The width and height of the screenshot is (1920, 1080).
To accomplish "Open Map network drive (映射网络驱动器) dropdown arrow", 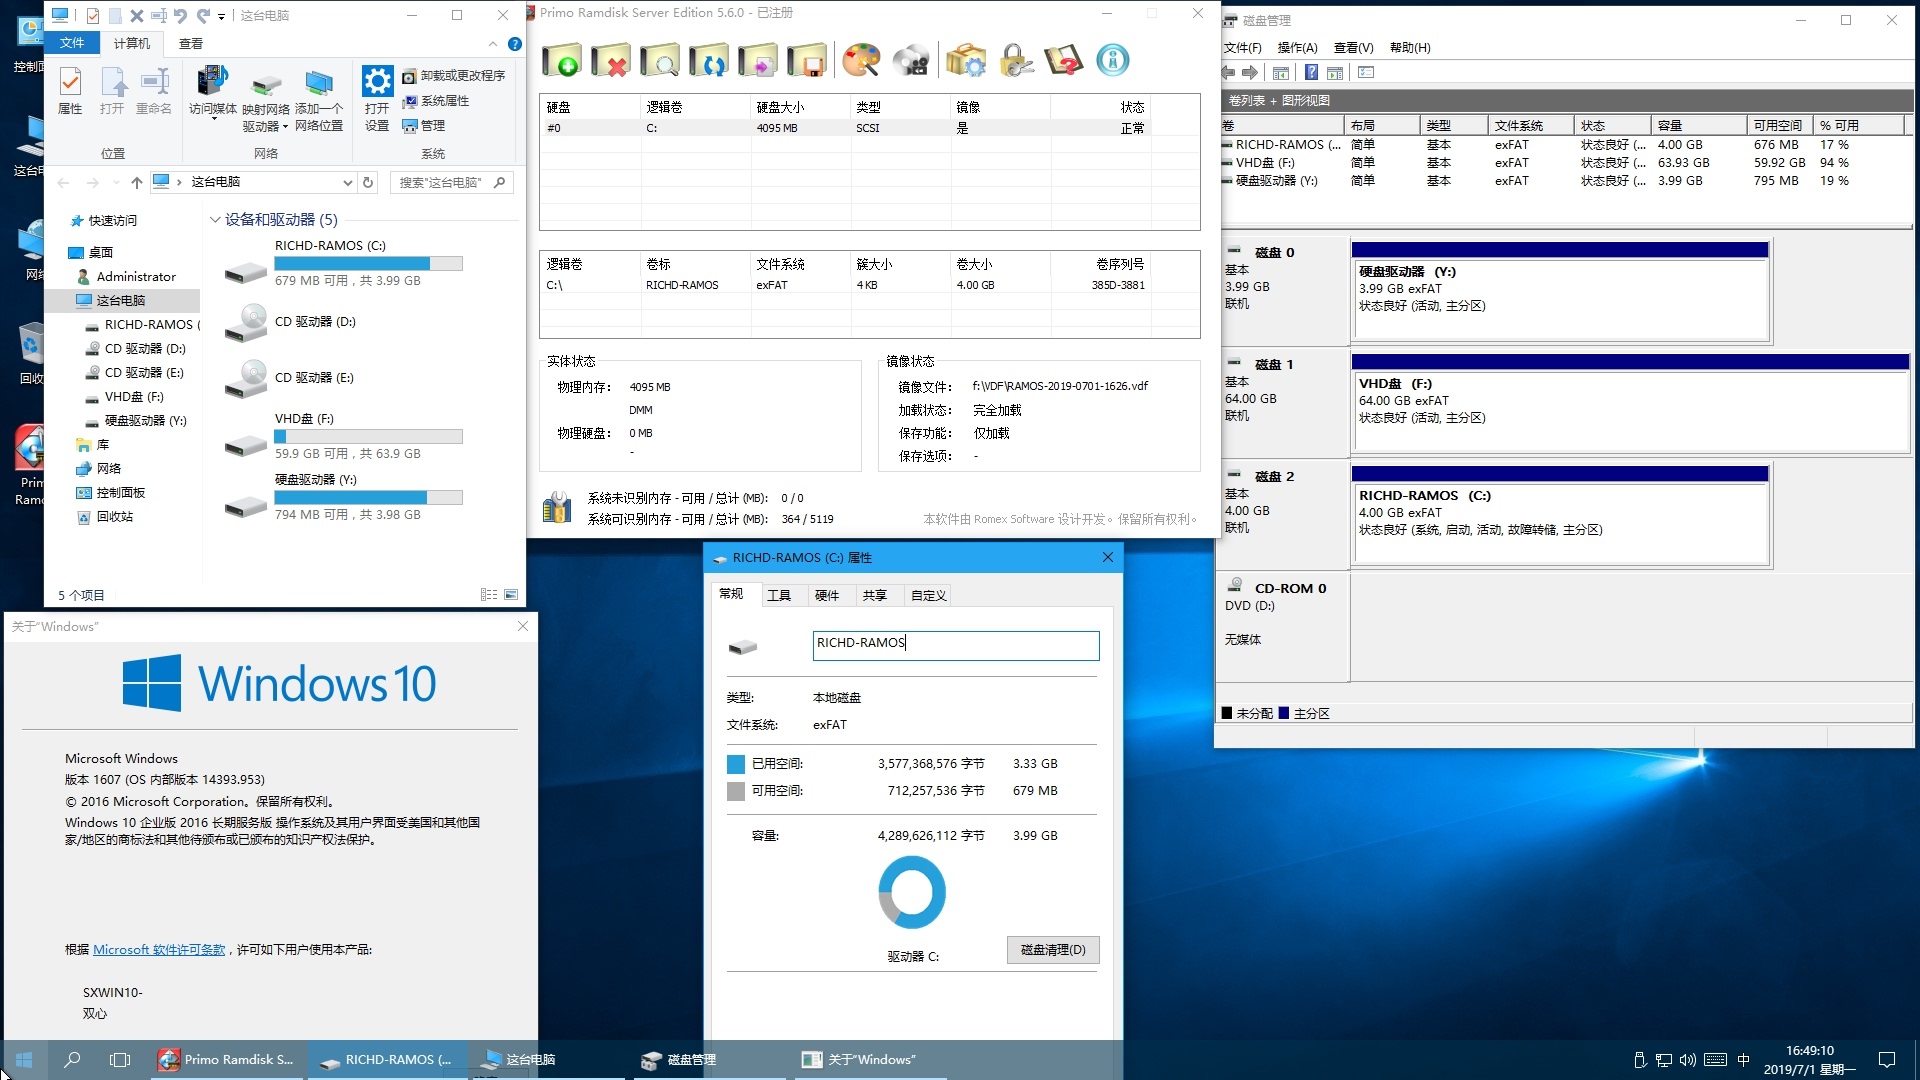I will click(x=285, y=127).
